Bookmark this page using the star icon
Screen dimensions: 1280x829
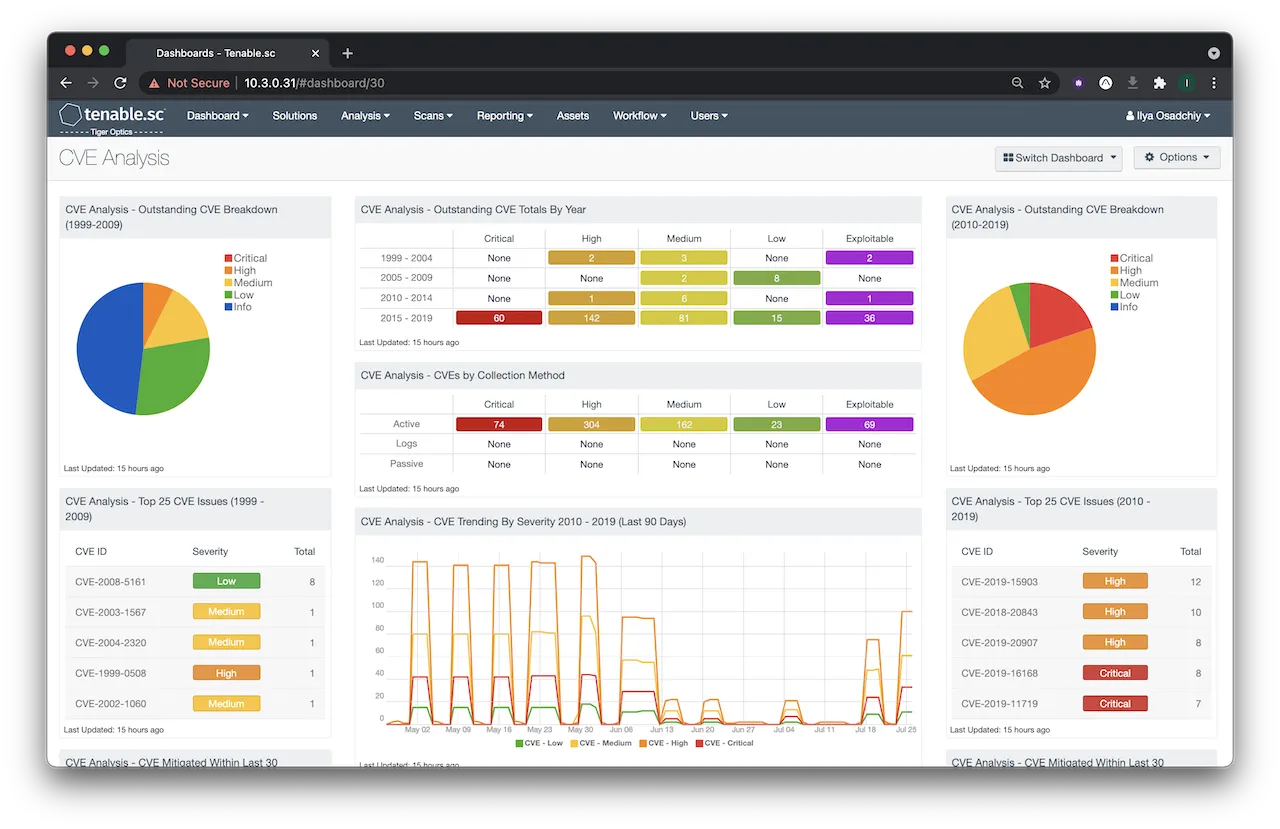(x=1044, y=83)
